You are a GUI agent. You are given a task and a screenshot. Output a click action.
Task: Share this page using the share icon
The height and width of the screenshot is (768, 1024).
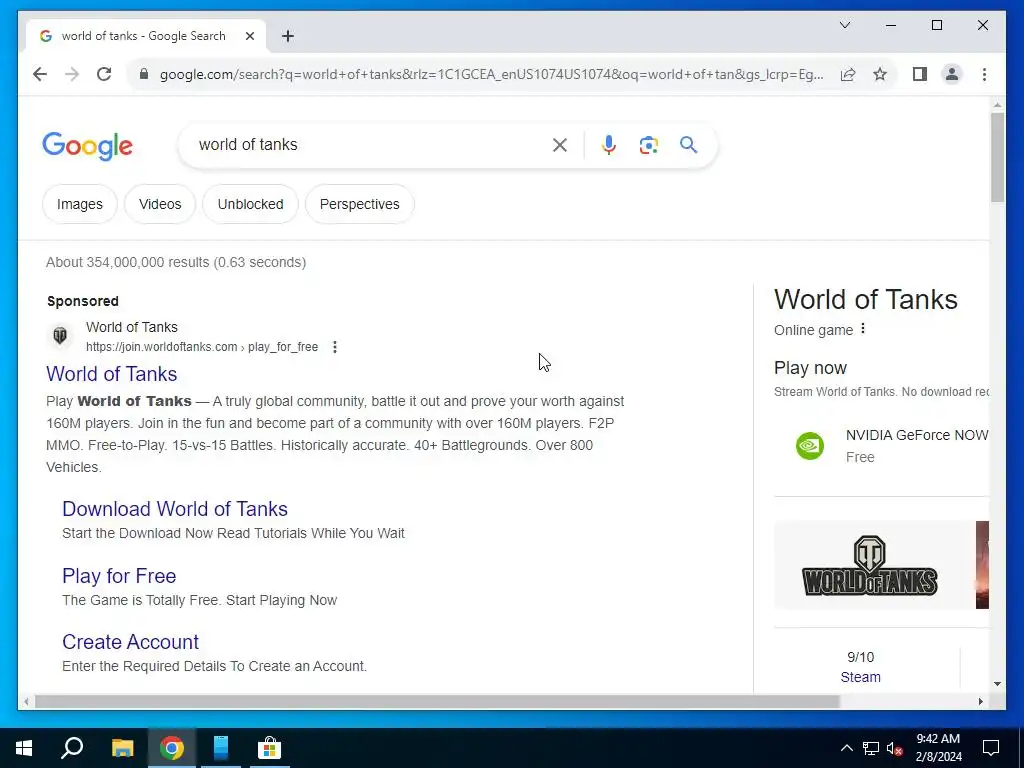click(x=848, y=74)
